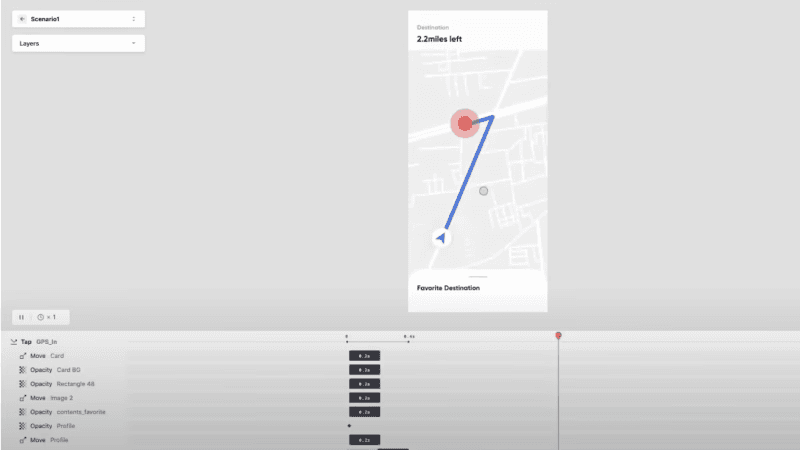800x450 pixels.
Task: Tap the blue navigation arrow on the map
Action: 441,238
